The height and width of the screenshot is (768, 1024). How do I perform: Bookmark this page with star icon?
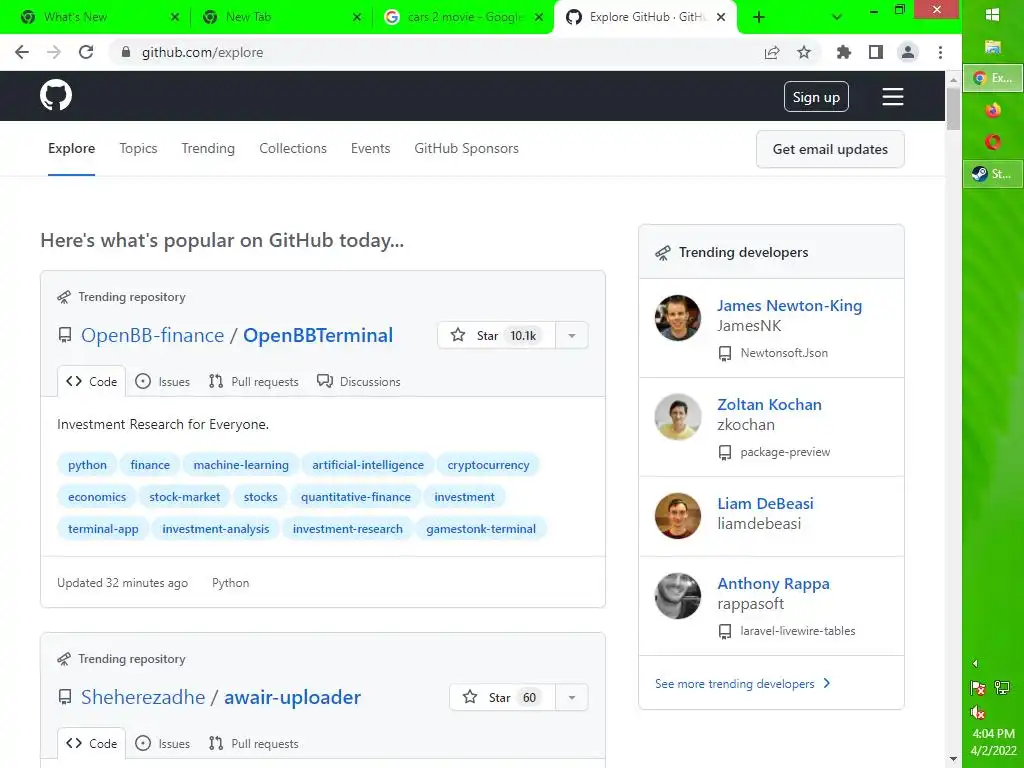coord(804,52)
